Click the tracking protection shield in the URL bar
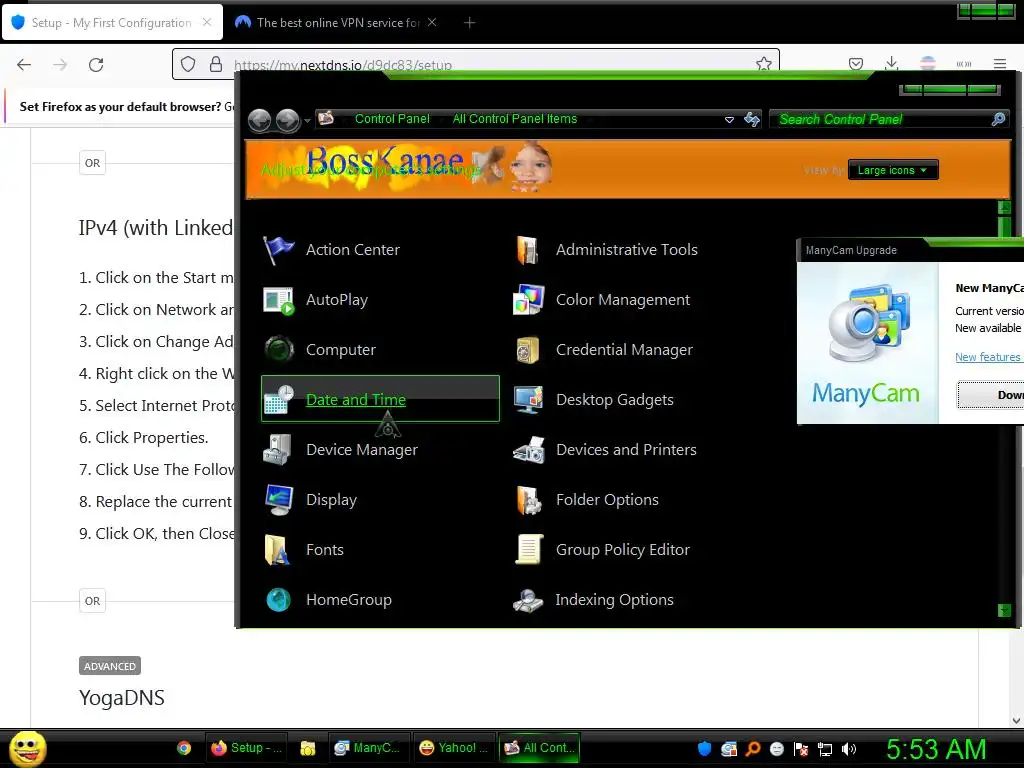The width and height of the screenshot is (1024, 768). (x=188, y=64)
